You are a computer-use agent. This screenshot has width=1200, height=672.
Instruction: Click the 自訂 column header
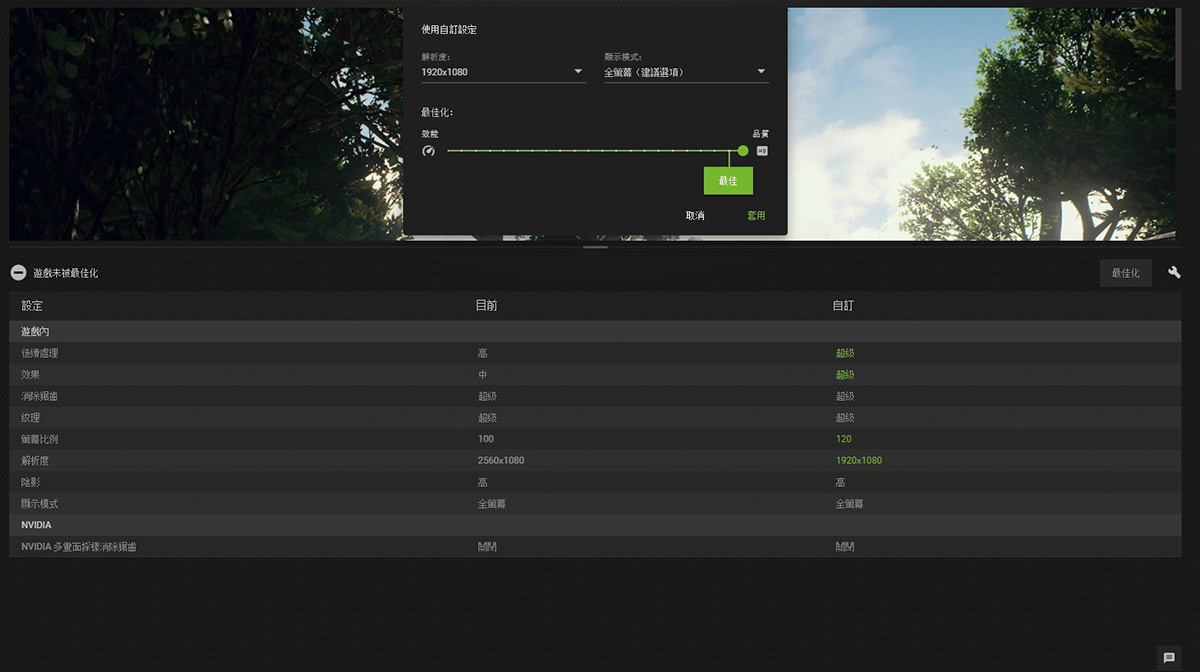843,306
